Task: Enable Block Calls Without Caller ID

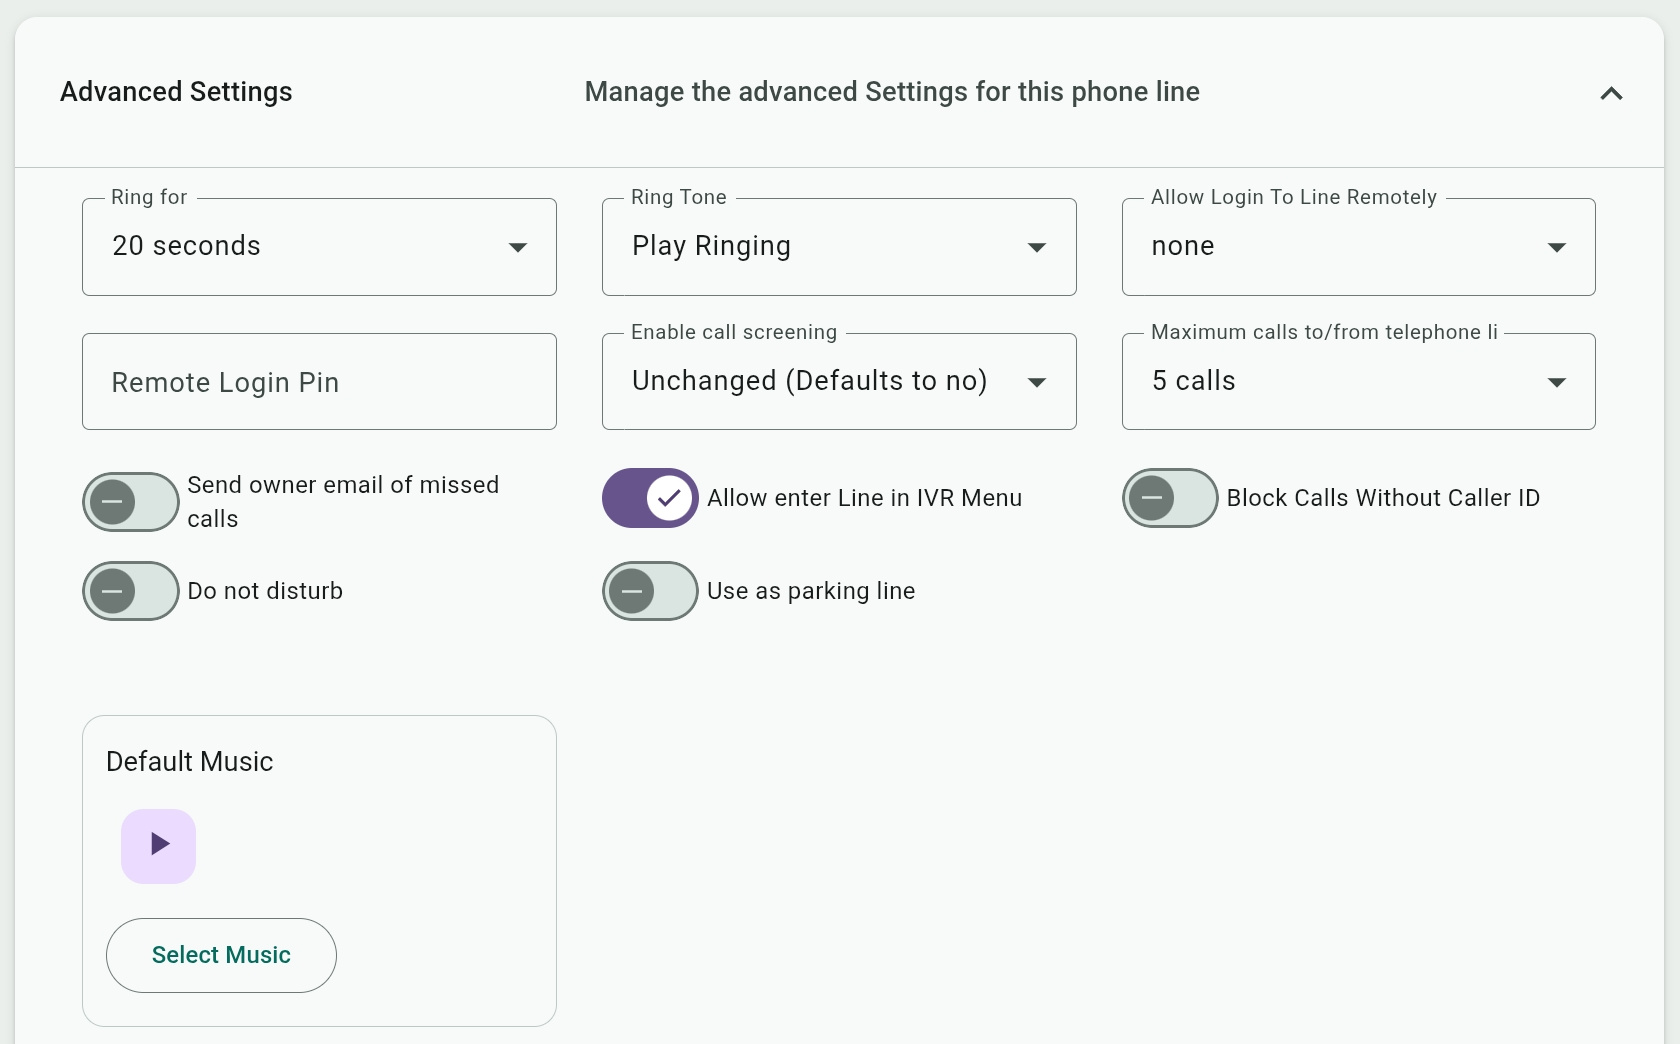Action: (1170, 498)
